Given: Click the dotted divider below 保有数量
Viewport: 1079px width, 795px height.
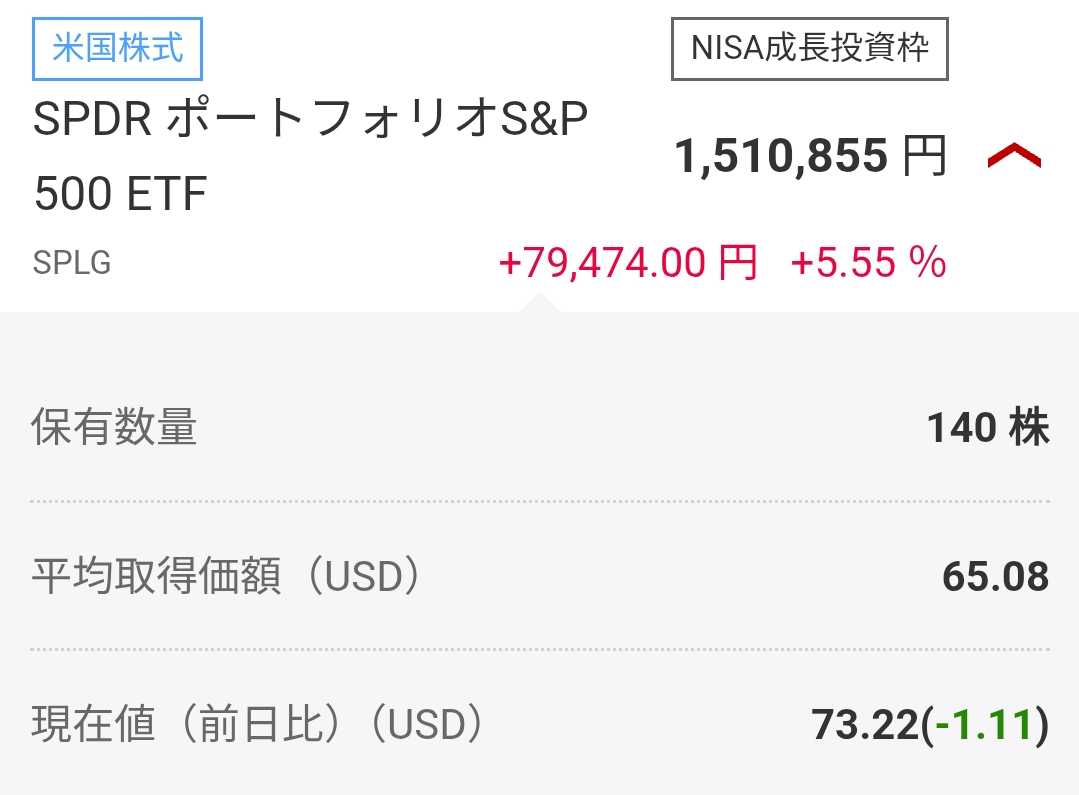Looking at the screenshot, I should [x=540, y=501].
